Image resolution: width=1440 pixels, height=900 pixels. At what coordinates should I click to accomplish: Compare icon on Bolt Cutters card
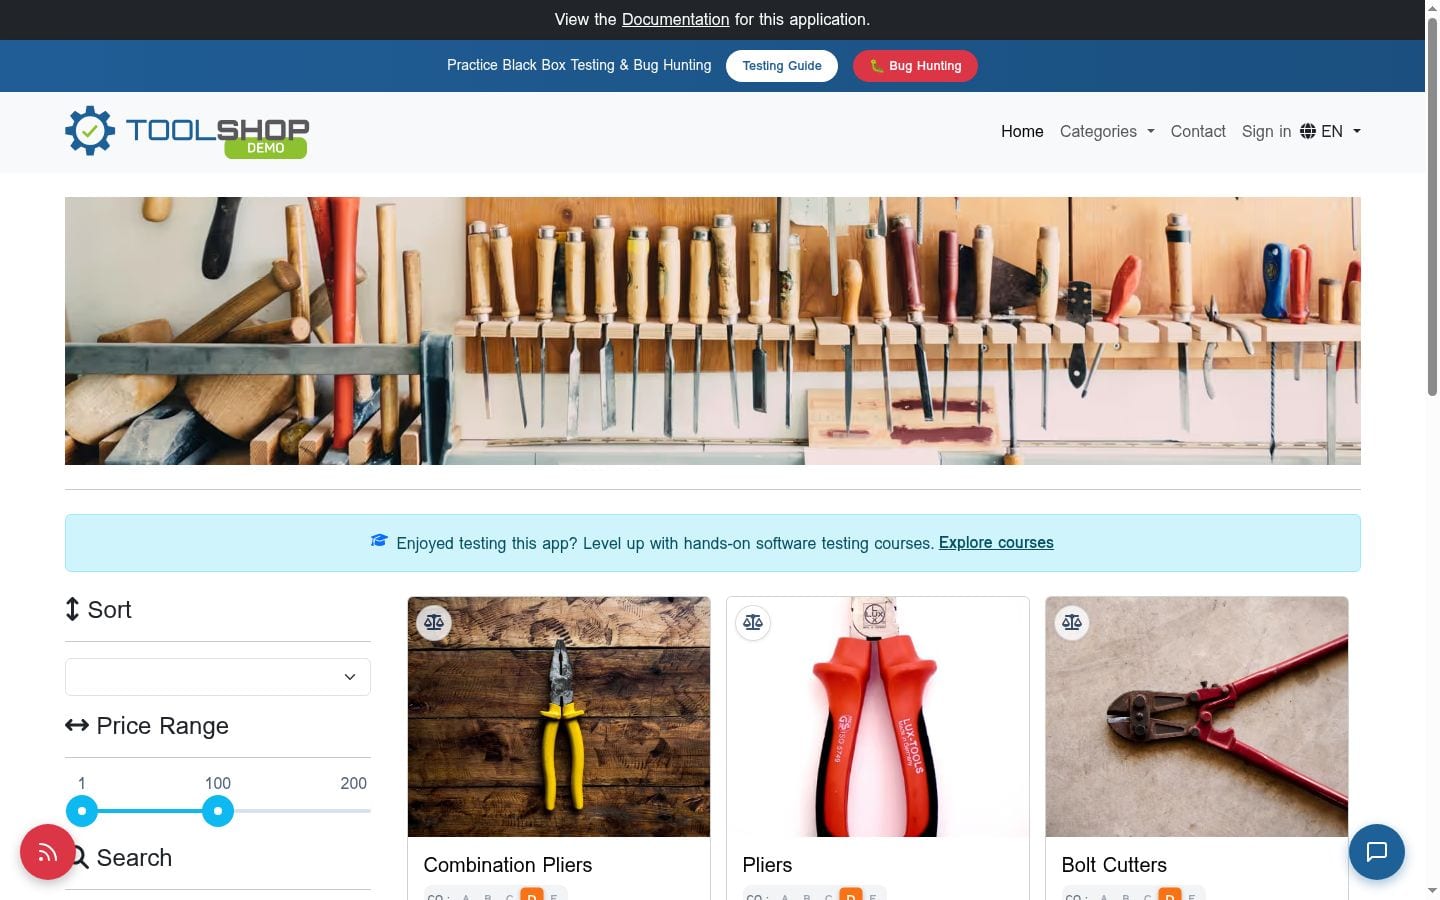tap(1072, 622)
